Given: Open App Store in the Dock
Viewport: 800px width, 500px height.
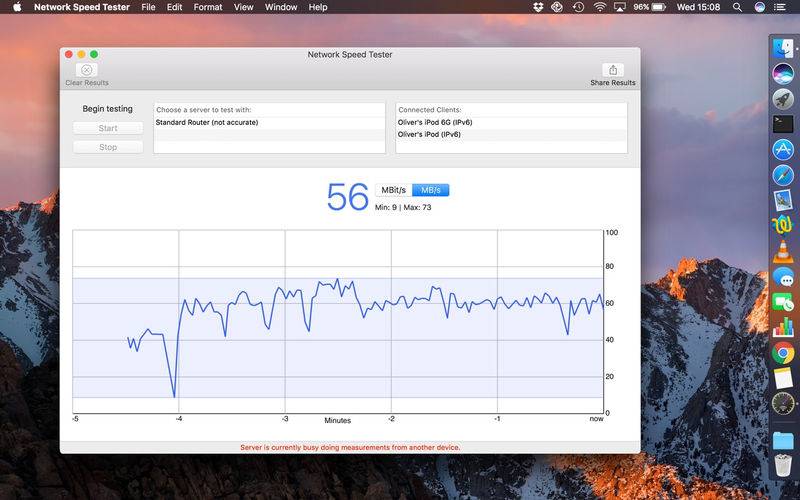Looking at the screenshot, I should coord(783,150).
